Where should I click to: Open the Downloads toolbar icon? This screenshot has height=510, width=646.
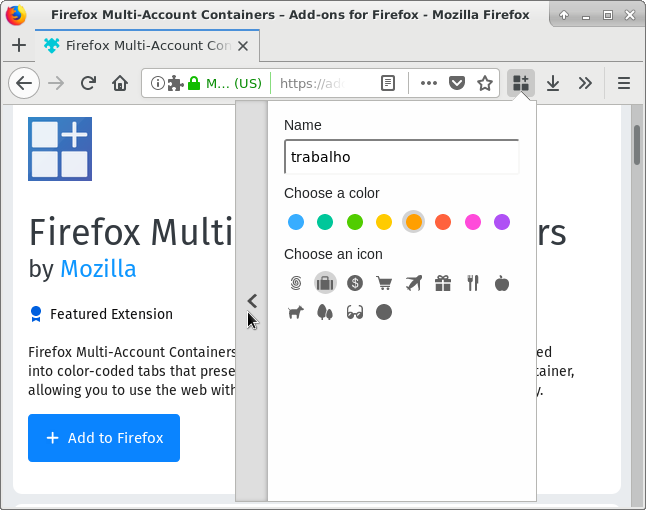pos(553,83)
